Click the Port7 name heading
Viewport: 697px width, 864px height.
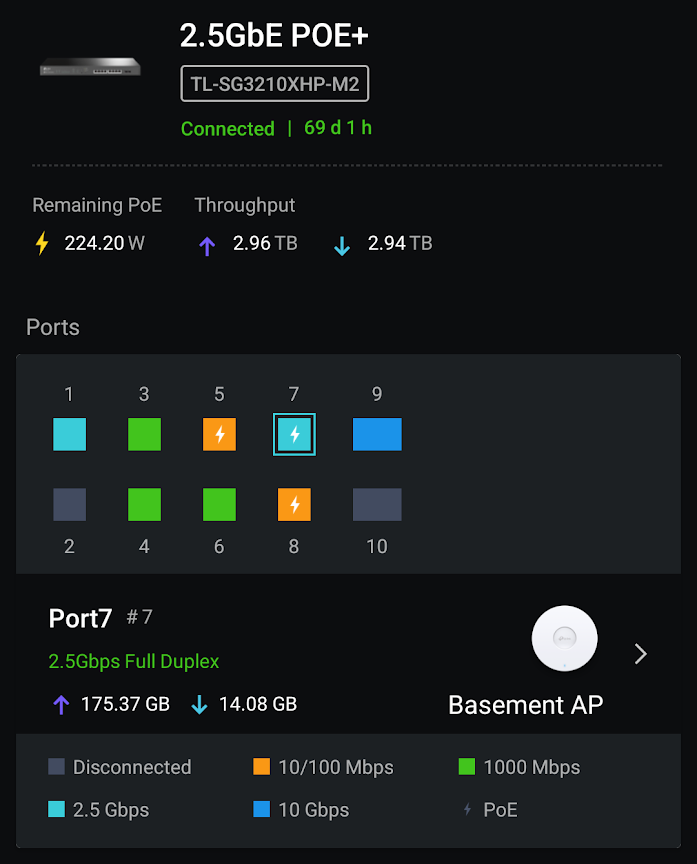coord(80,618)
